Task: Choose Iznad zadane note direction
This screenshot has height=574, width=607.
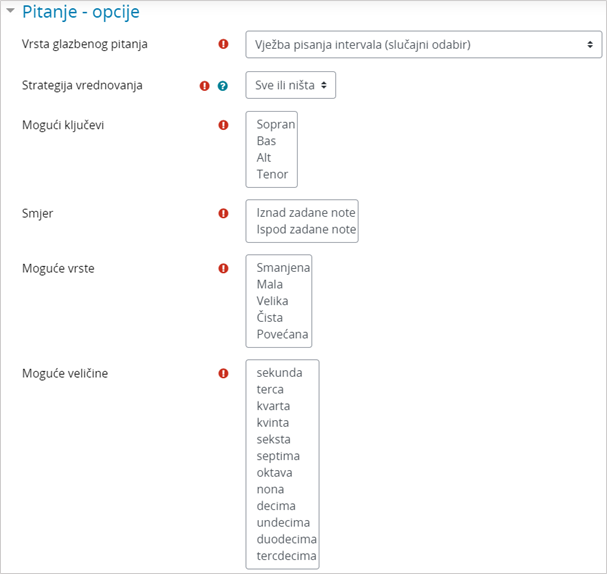Action: tap(305, 212)
